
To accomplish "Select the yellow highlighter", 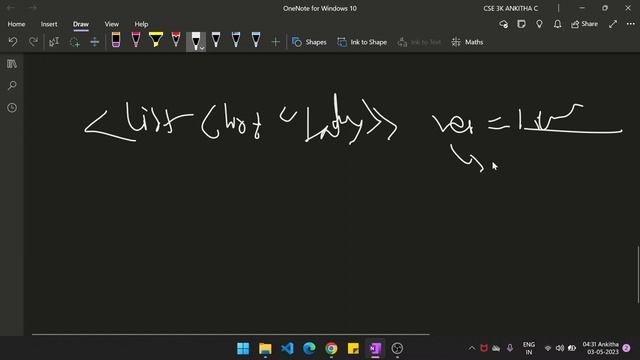I will (156, 40).
